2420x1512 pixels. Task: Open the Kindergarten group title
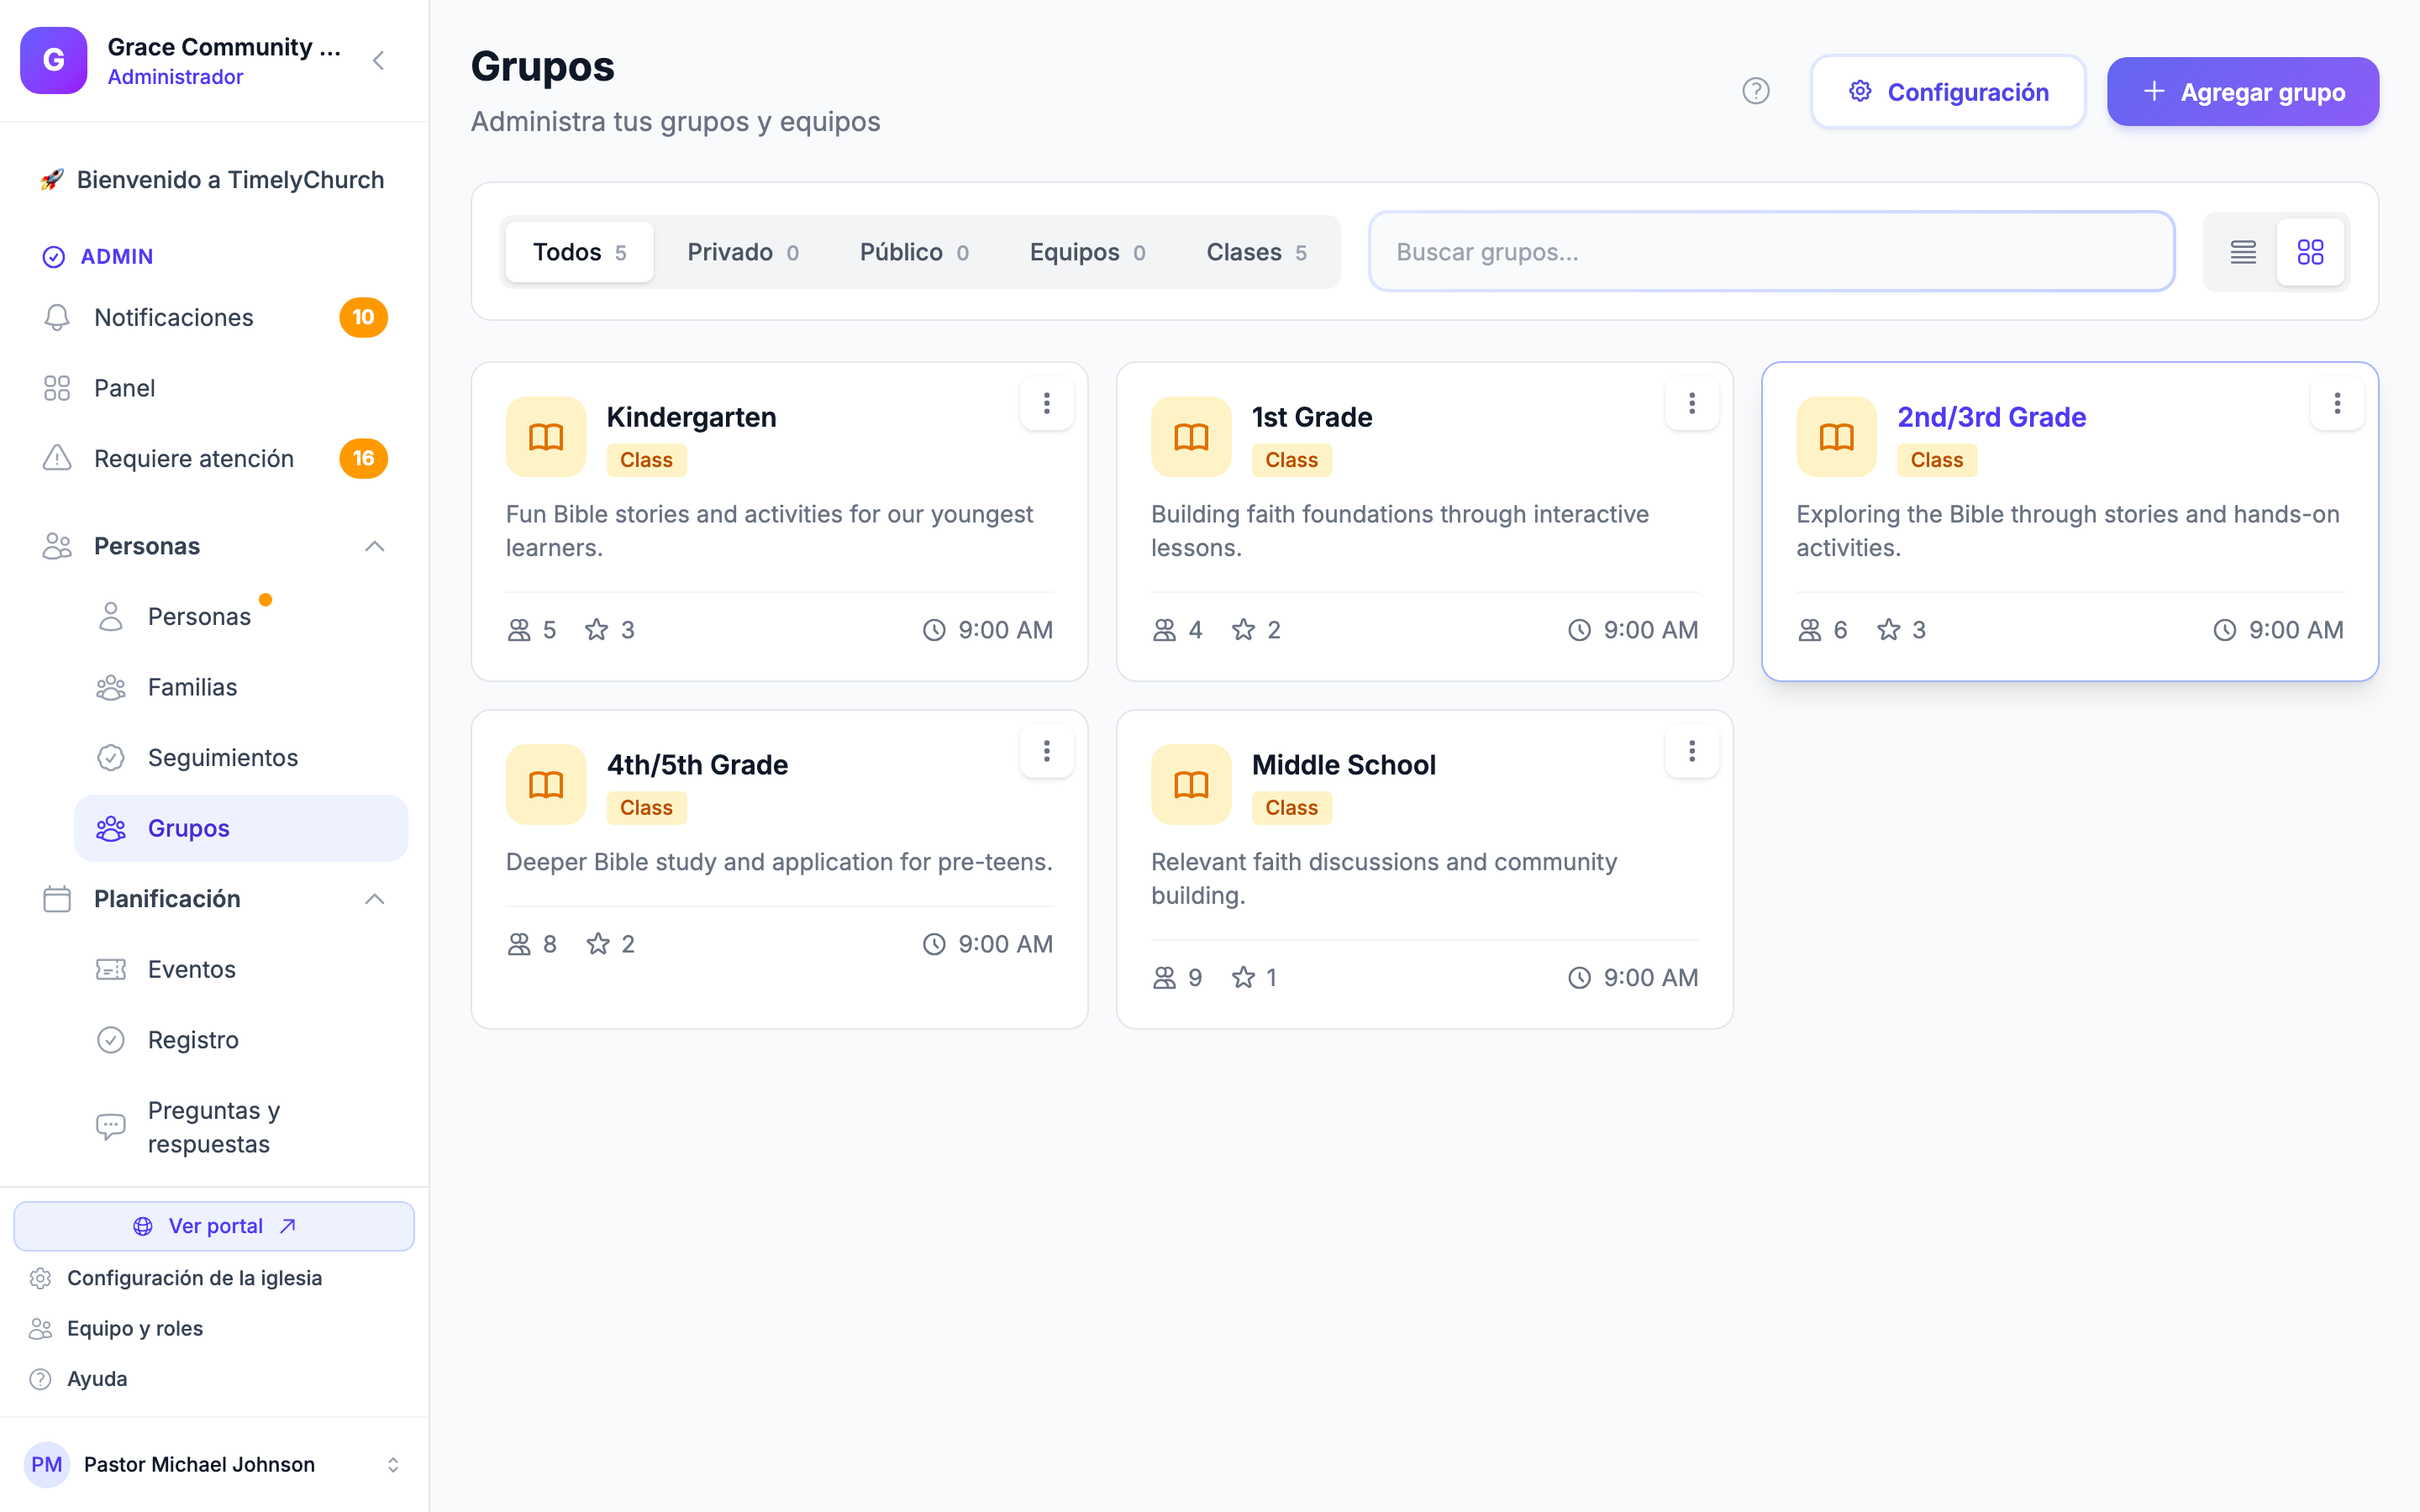tap(691, 417)
